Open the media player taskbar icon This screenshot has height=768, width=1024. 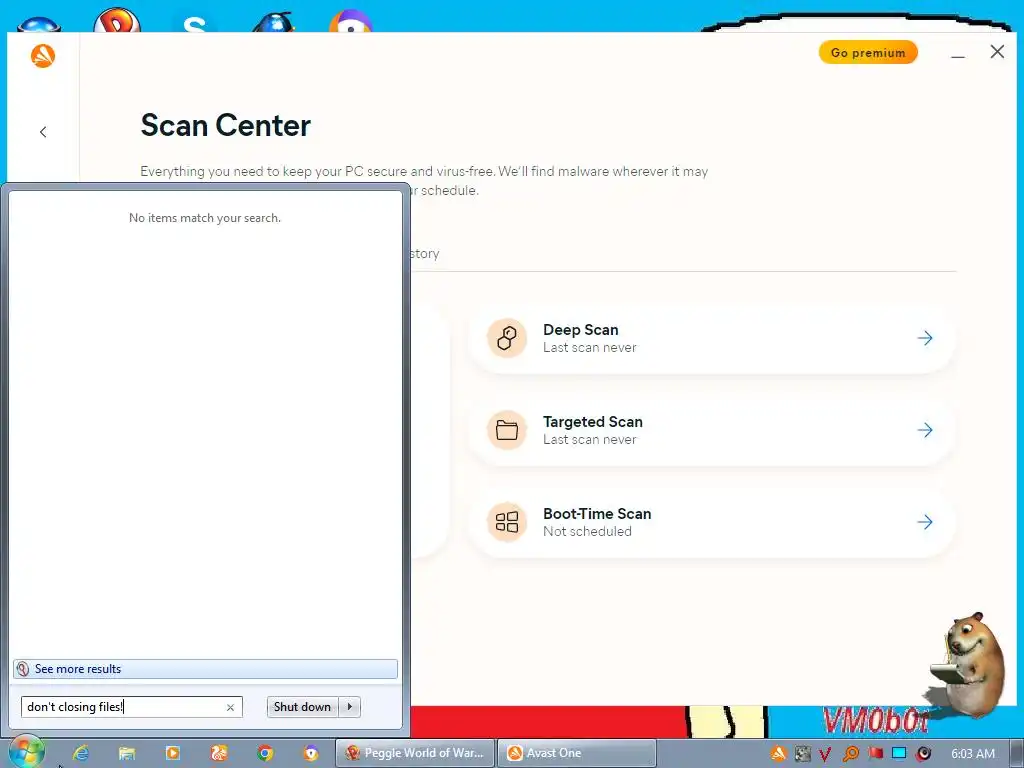pos(173,753)
